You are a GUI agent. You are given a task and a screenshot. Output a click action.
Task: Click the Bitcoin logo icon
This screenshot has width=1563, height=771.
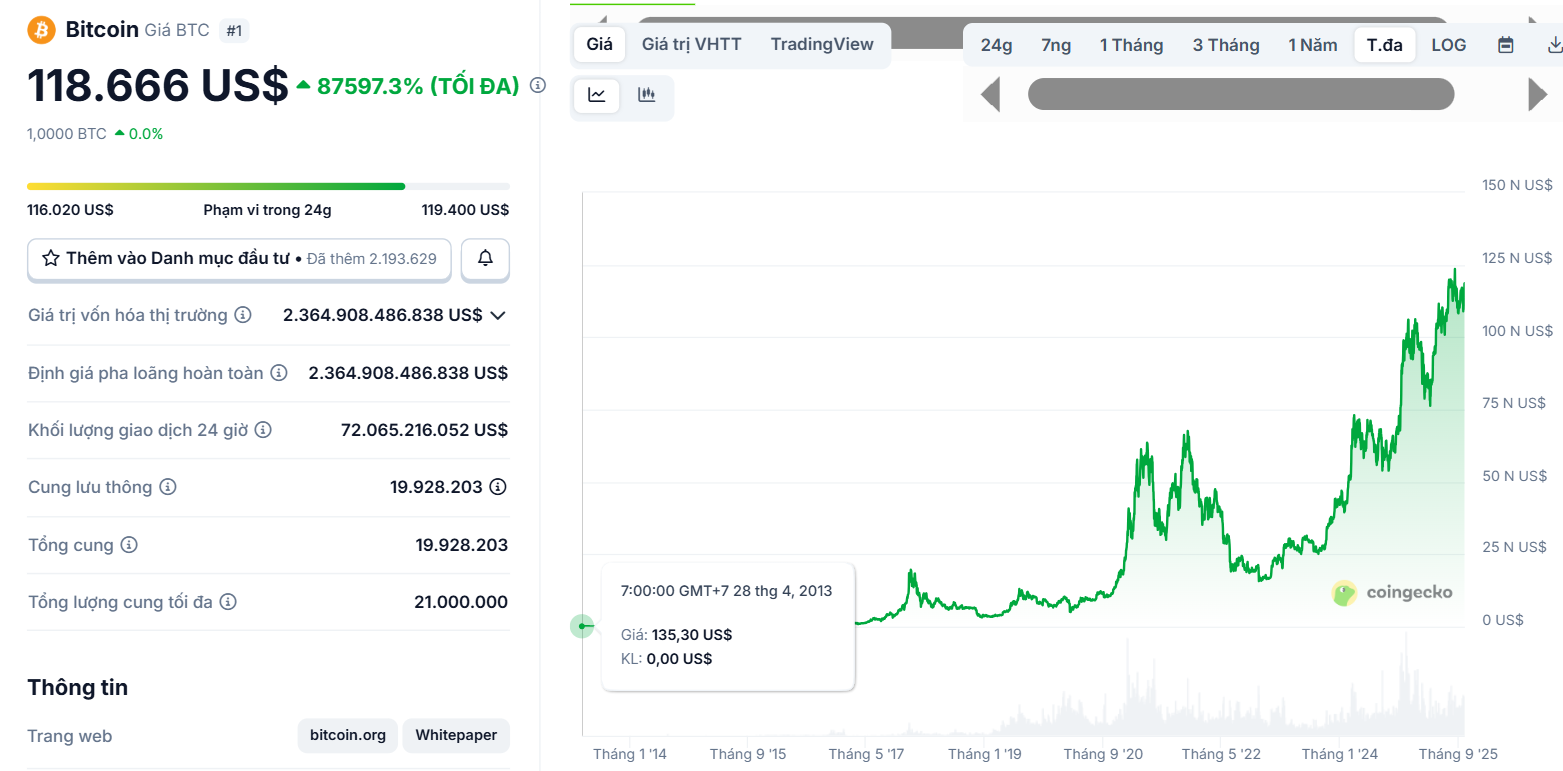pos(42,30)
